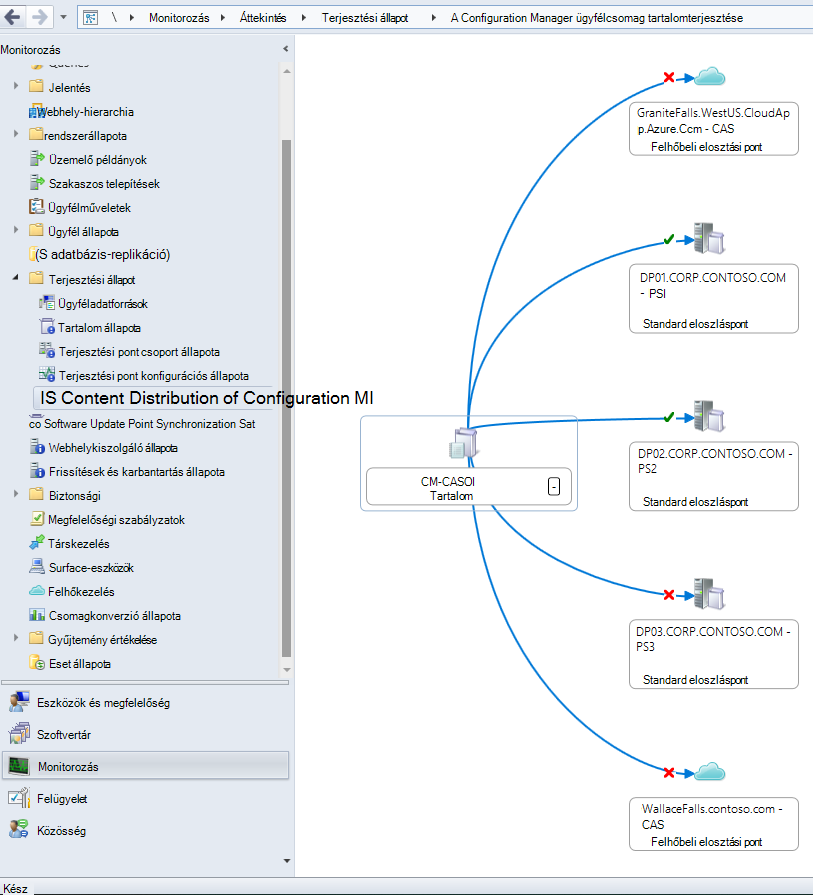Click red X failure status for DP03
813x895 pixels.
click(x=669, y=595)
